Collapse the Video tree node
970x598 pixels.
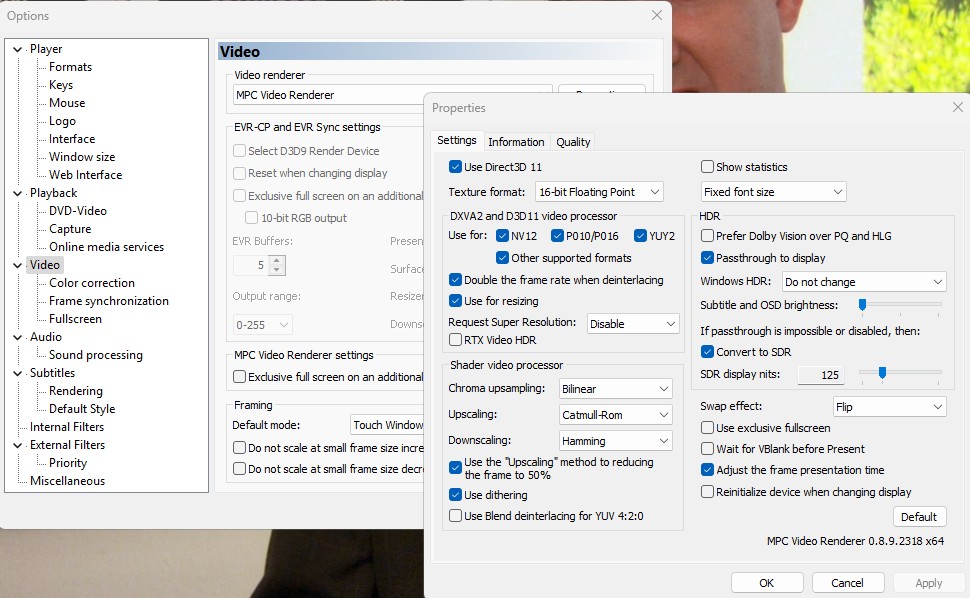[18, 265]
